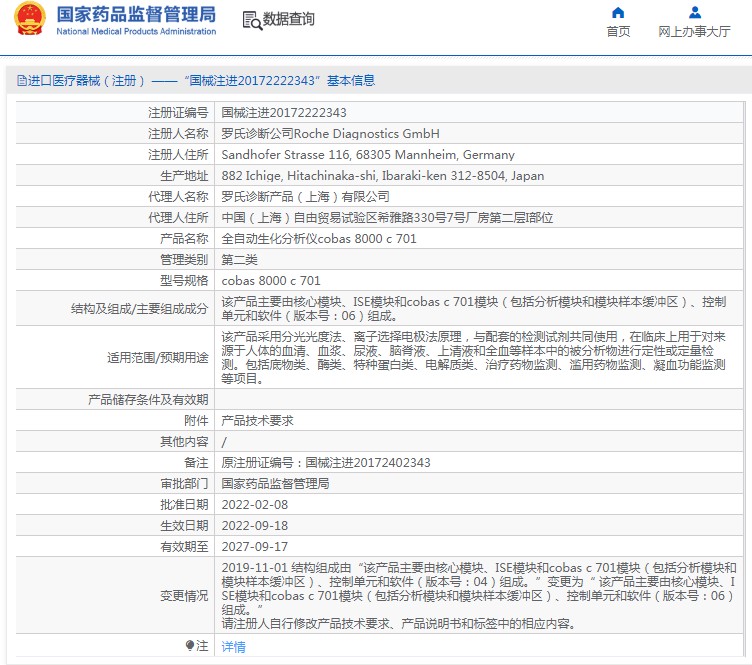The width and height of the screenshot is (752, 665).
Task: Click the 代理人名称 row label
Action: pyautogui.click(x=178, y=197)
